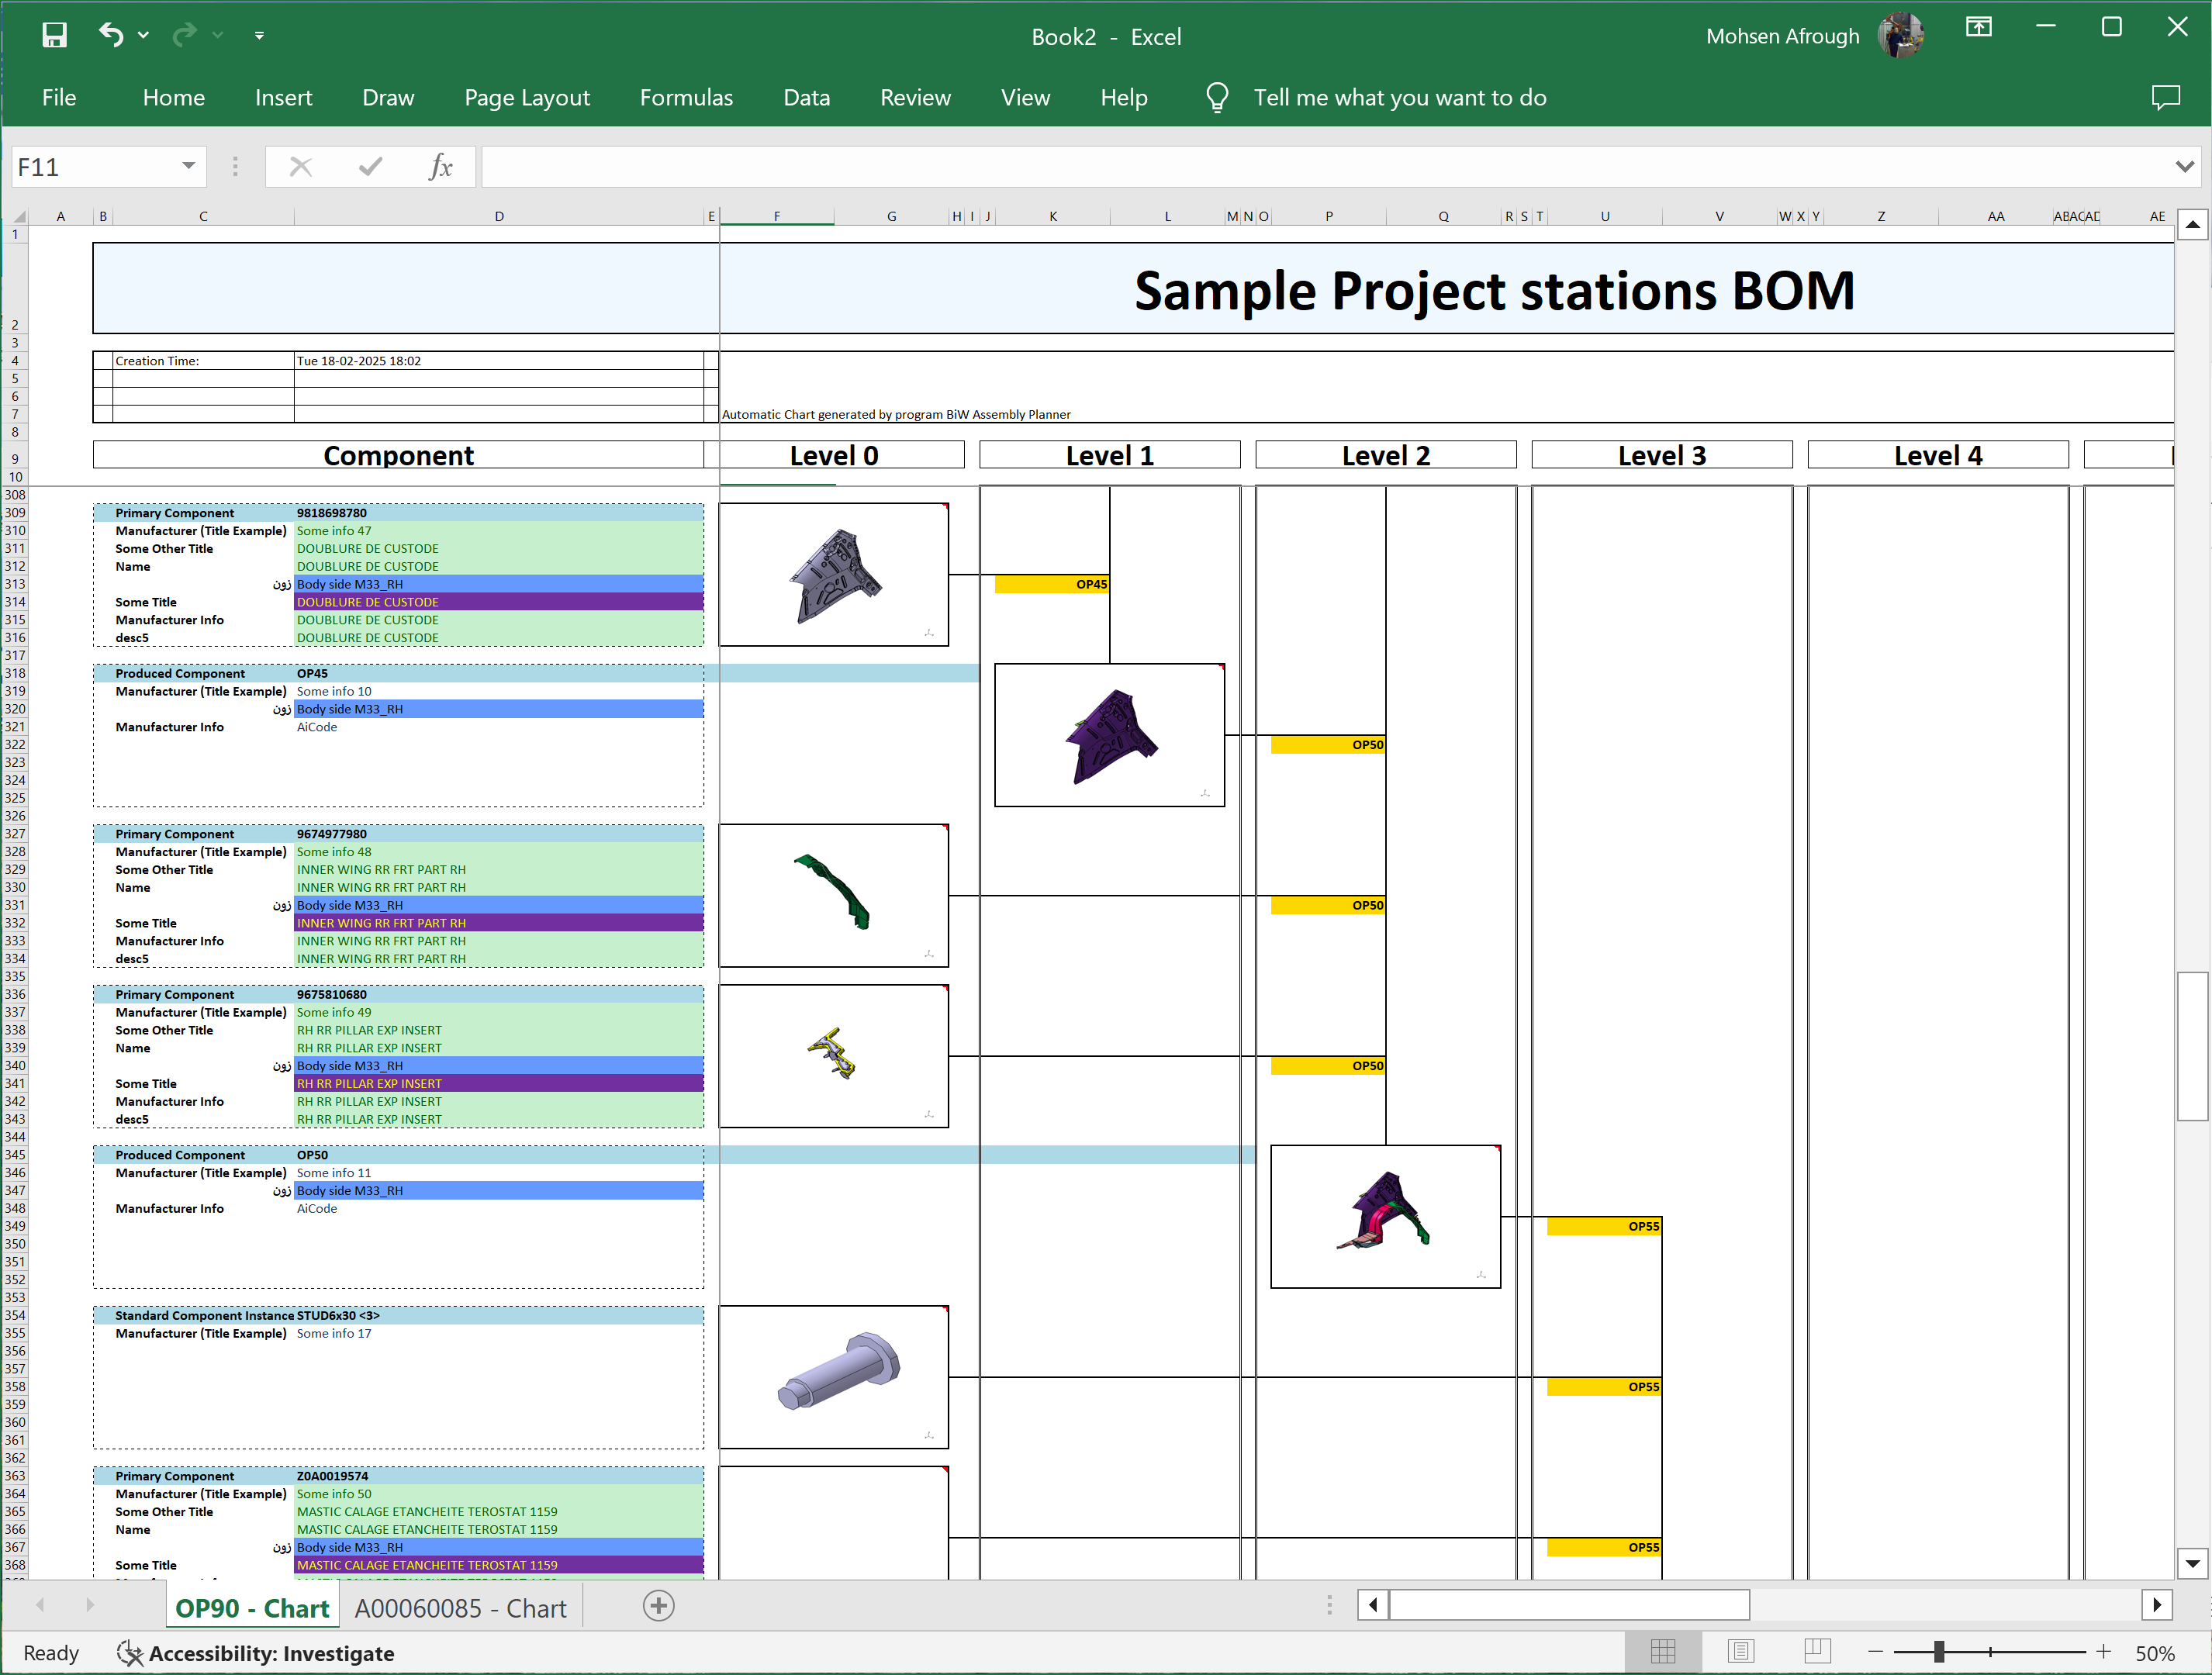The height and width of the screenshot is (1675, 2212).
Task: Switch to Page Layout view icon
Action: pyautogui.click(x=1741, y=1652)
